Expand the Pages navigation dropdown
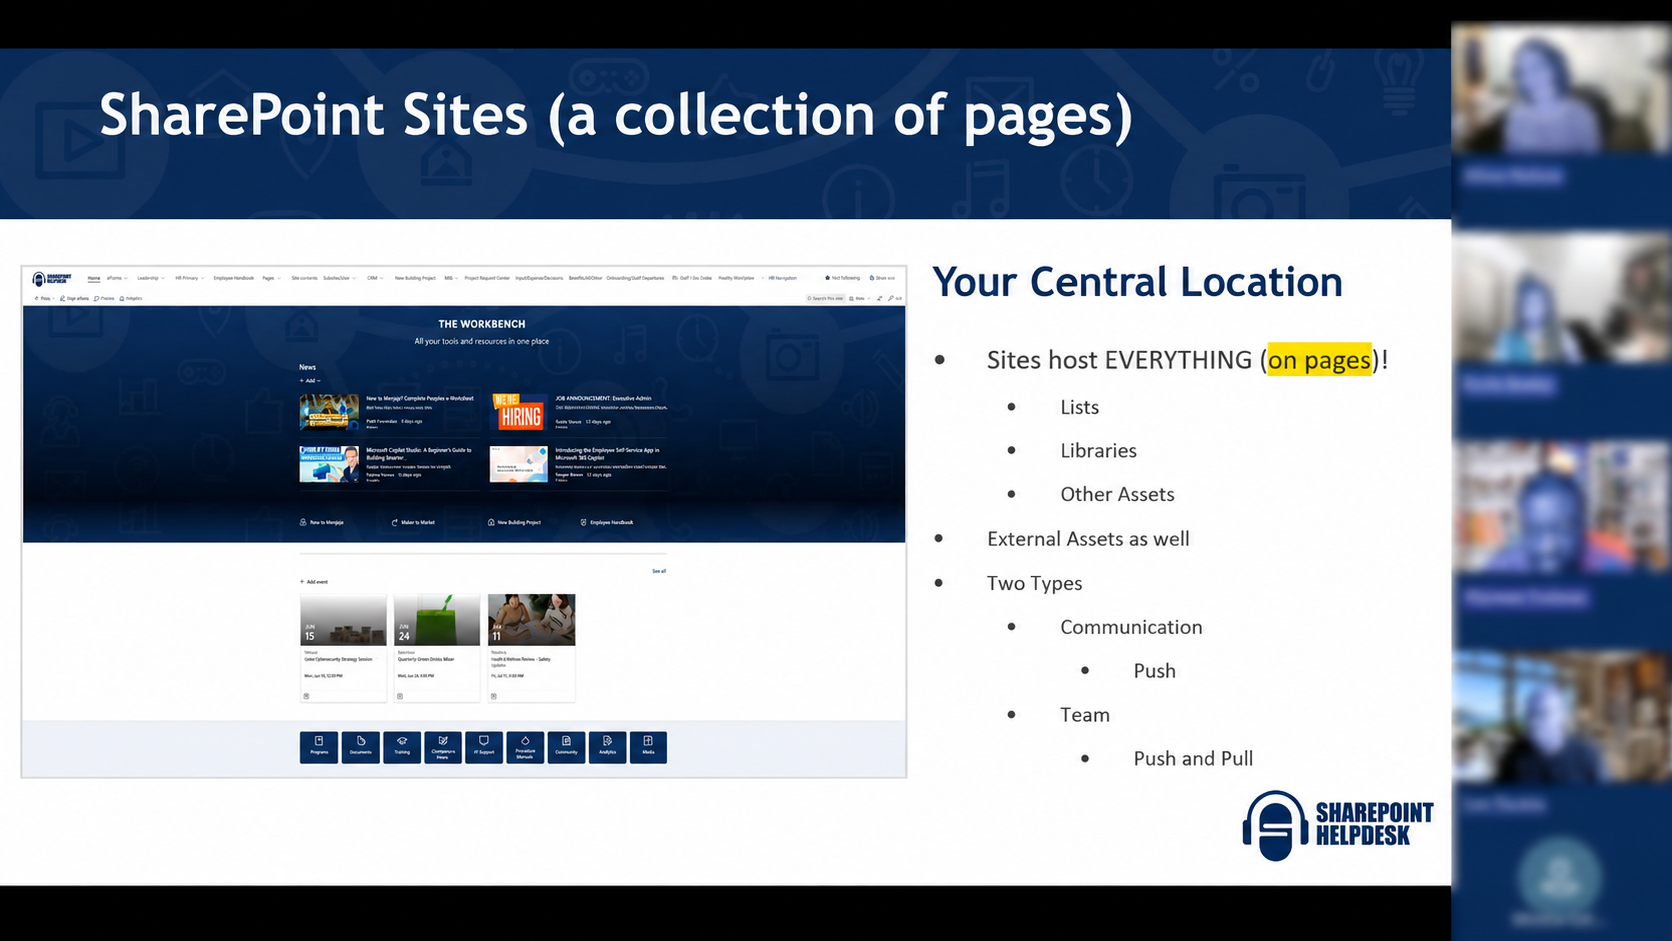Screen dimensions: 1672x941 [271, 278]
